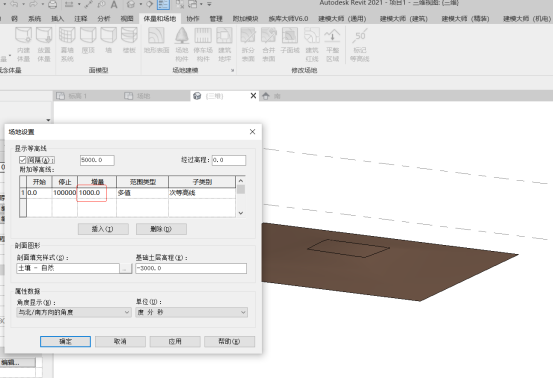This screenshot has width=553, height=379.
Task: Click the contour interval field showing 5000.0
Action: click(97, 160)
